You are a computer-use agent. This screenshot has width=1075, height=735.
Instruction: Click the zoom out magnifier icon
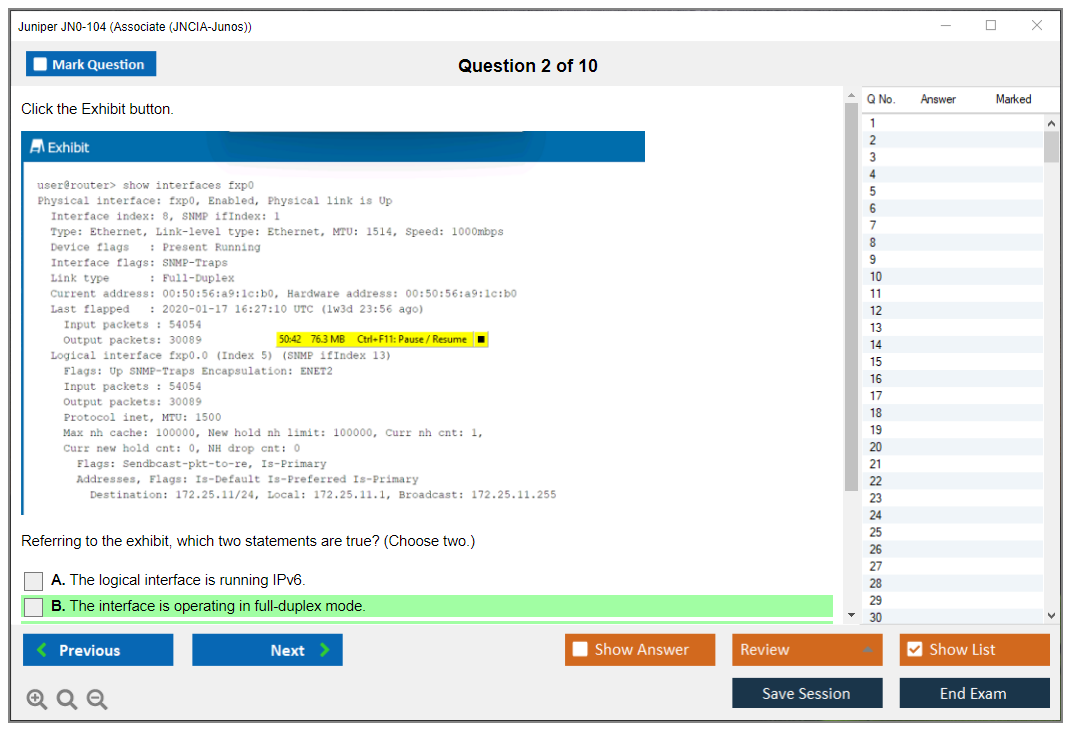pos(97,700)
